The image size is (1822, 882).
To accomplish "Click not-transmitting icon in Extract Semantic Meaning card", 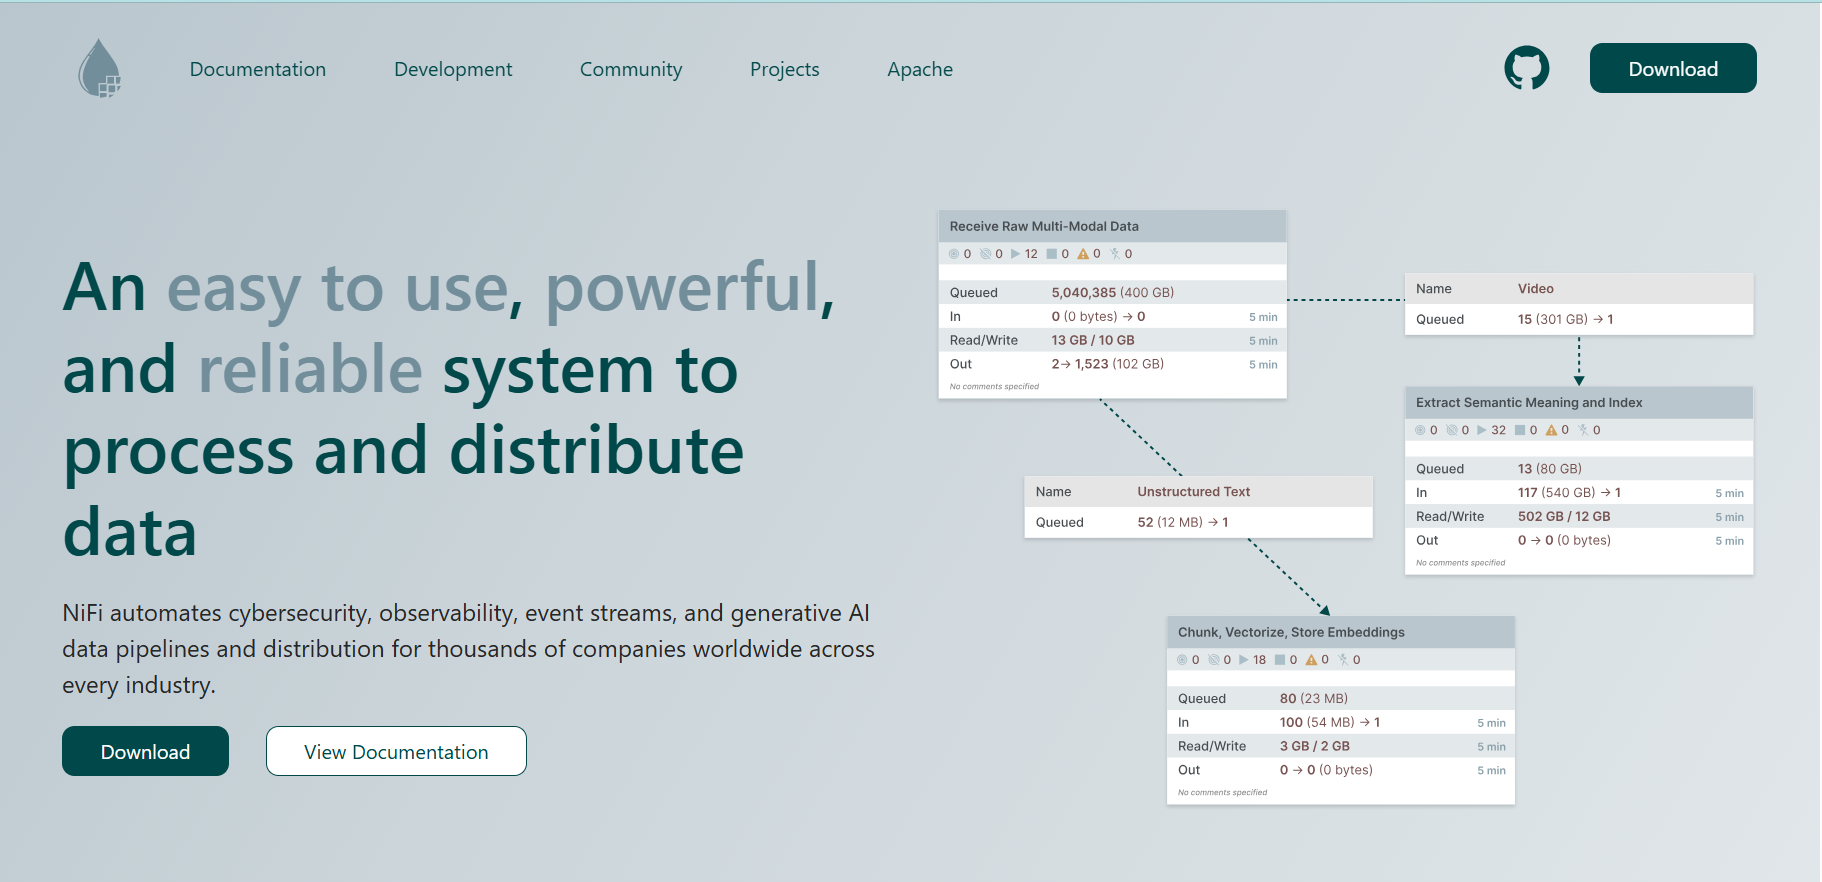I will 1452,430.
